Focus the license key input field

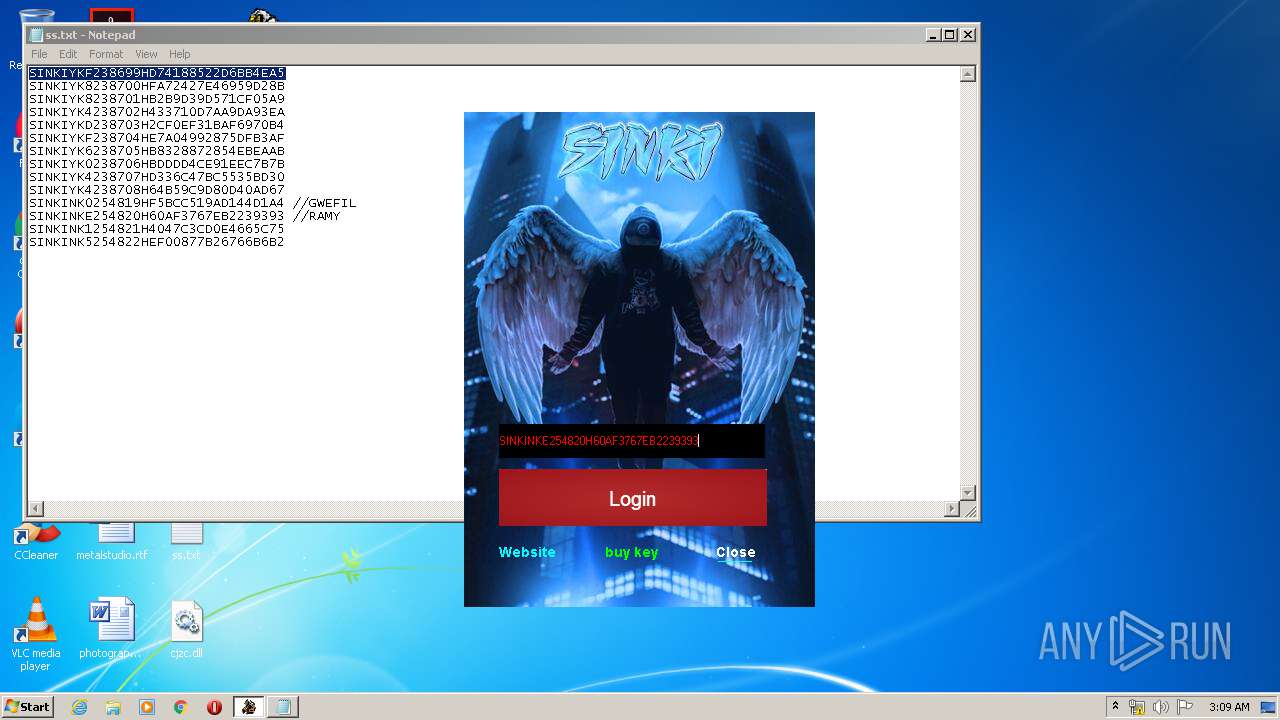tap(632, 441)
